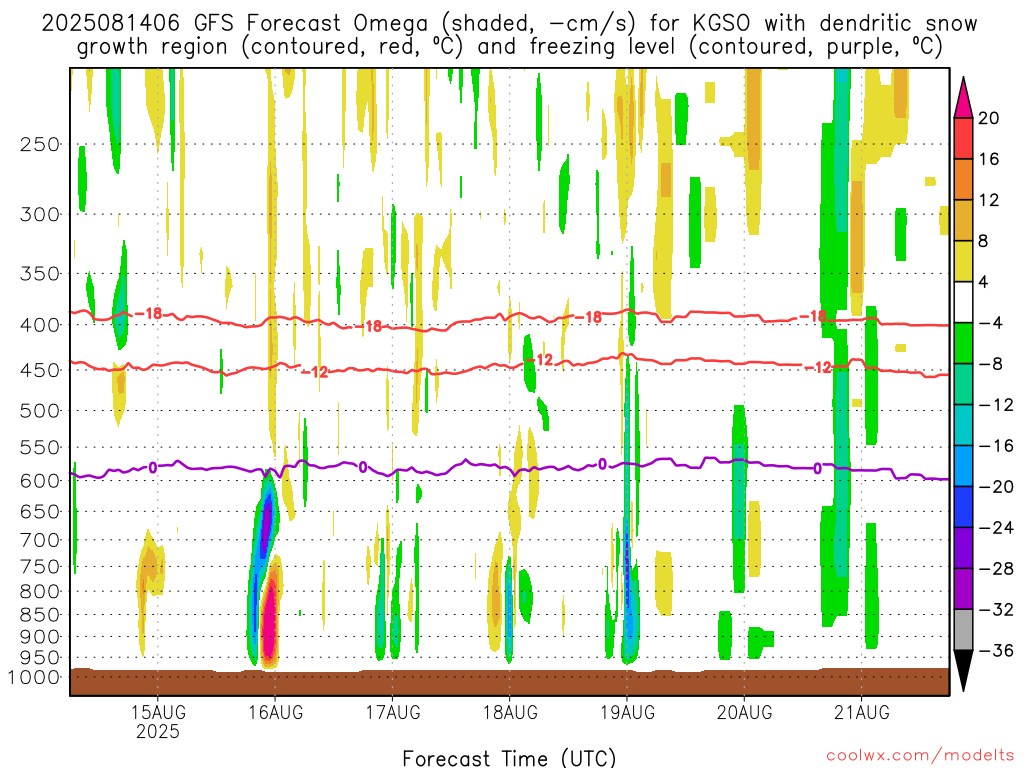
Task: Click the 850 pressure level label
Action: (40, 615)
